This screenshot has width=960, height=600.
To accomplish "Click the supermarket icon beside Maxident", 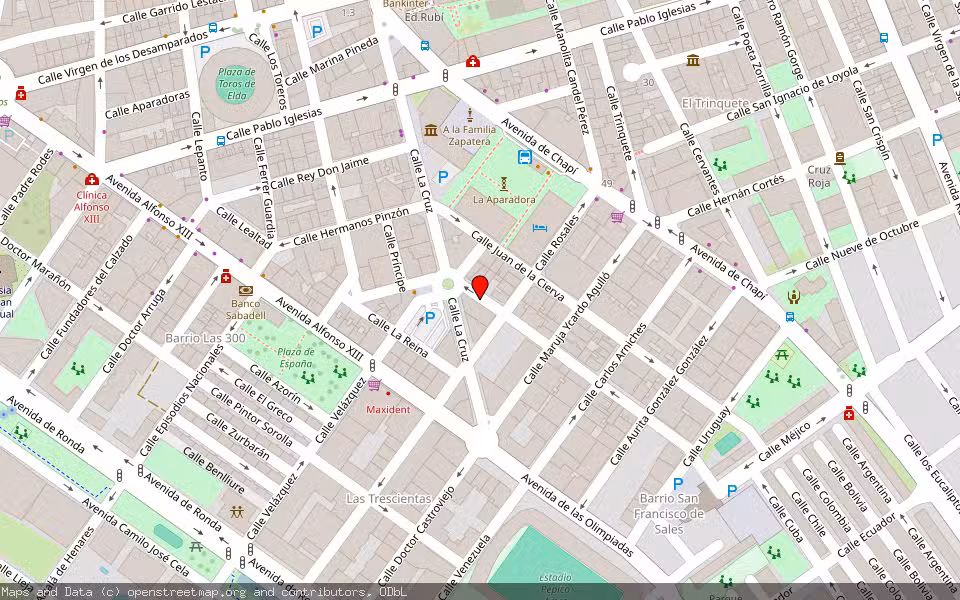I will (374, 384).
